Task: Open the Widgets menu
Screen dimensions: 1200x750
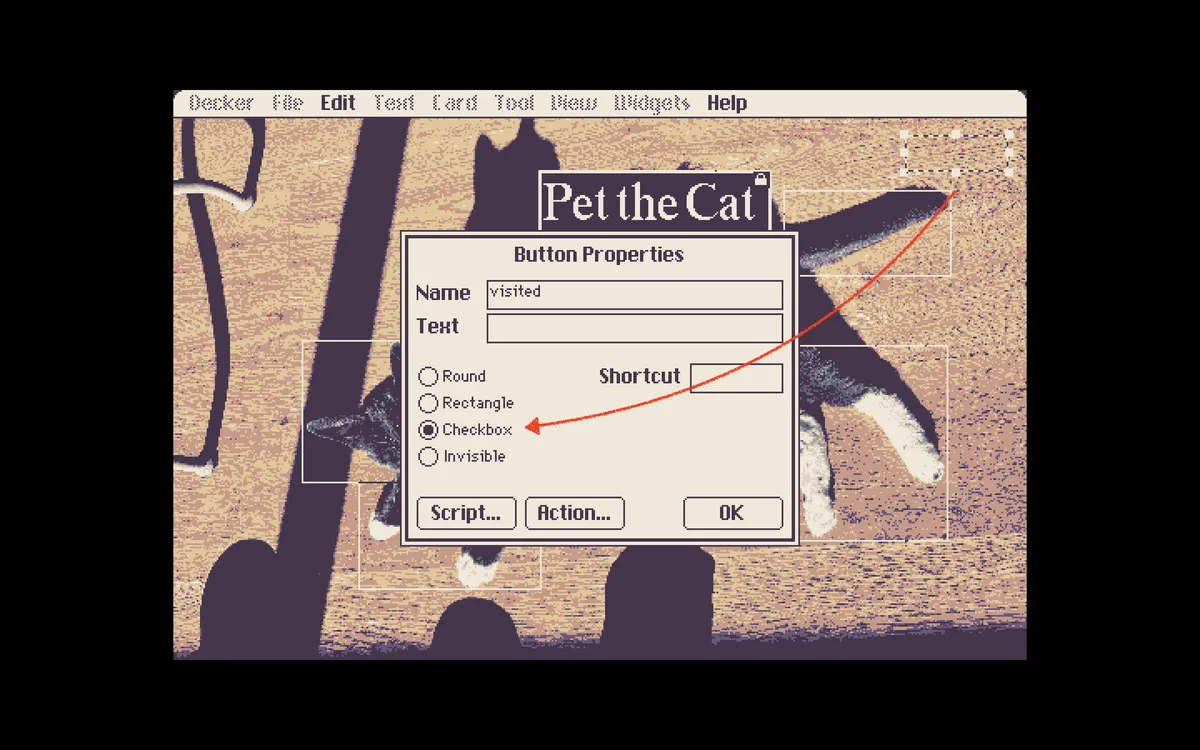Action: [x=652, y=103]
